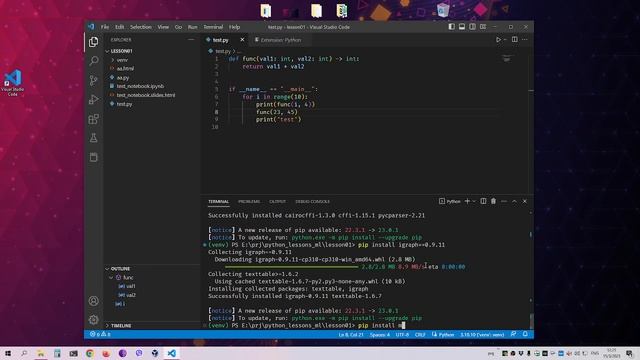Switch to the OUTPUT panel tab
The height and width of the screenshot is (360, 640).
pos(277,202)
